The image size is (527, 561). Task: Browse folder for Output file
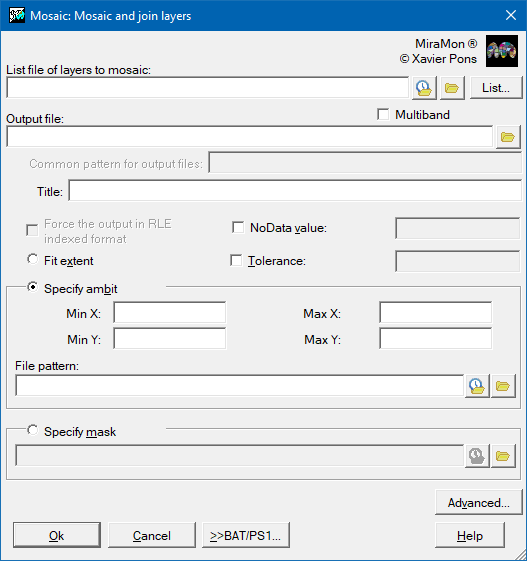coord(508,137)
